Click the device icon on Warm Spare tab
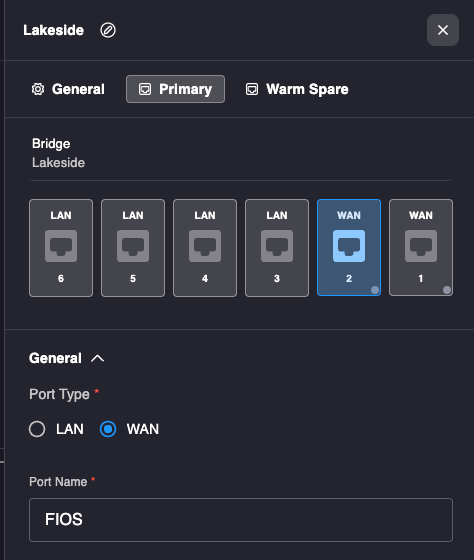The image size is (474, 560). click(x=252, y=89)
